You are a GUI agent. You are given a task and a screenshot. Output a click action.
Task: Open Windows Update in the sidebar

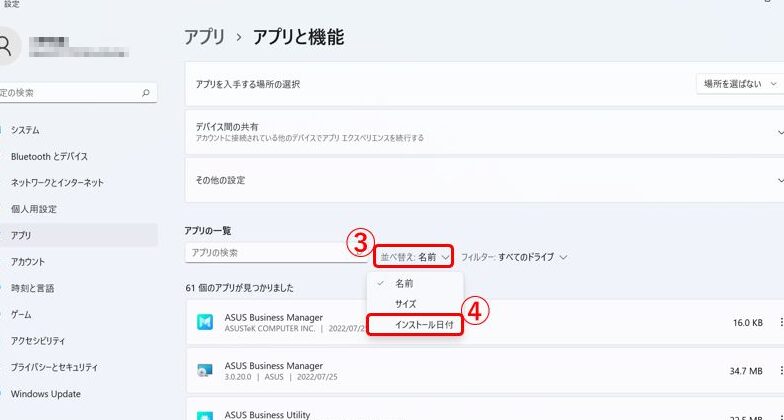[x=45, y=393]
